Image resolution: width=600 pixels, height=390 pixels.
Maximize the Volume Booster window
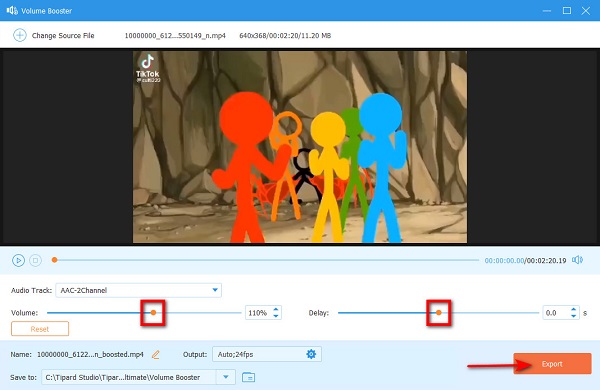pyautogui.click(x=567, y=11)
